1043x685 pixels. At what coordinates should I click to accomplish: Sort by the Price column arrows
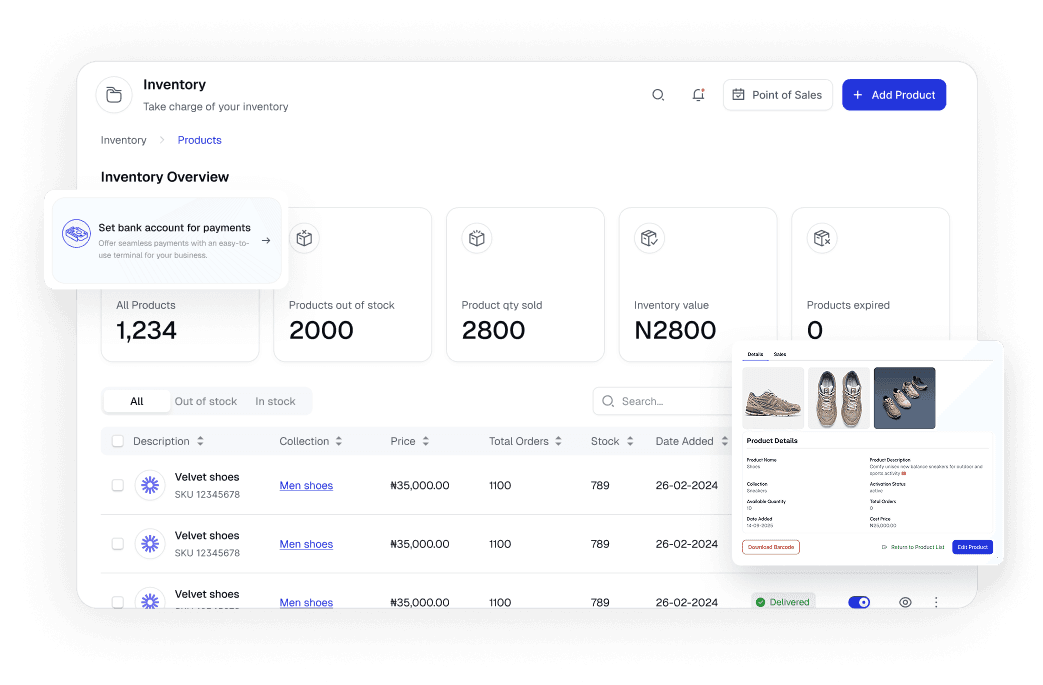(x=426, y=441)
